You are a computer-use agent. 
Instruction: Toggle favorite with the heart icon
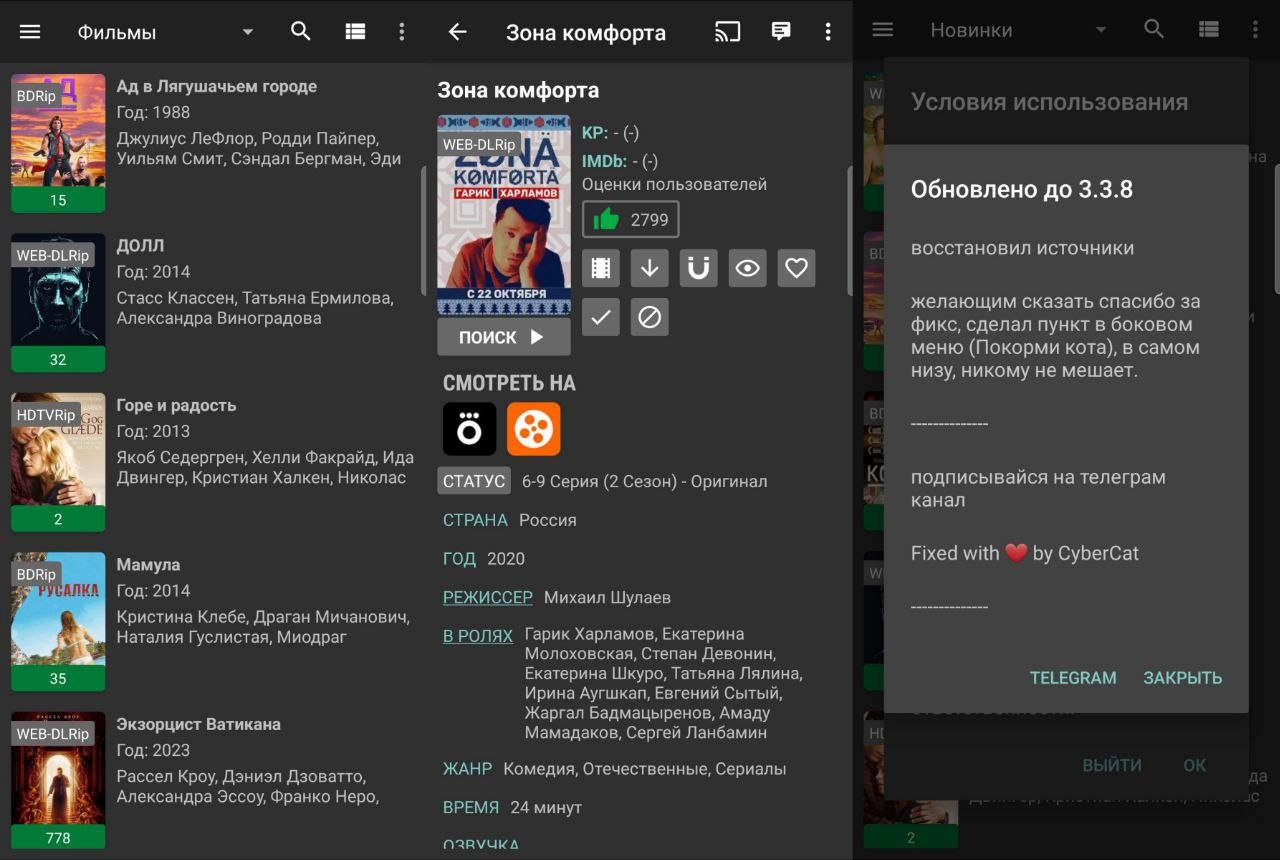[x=796, y=268]
